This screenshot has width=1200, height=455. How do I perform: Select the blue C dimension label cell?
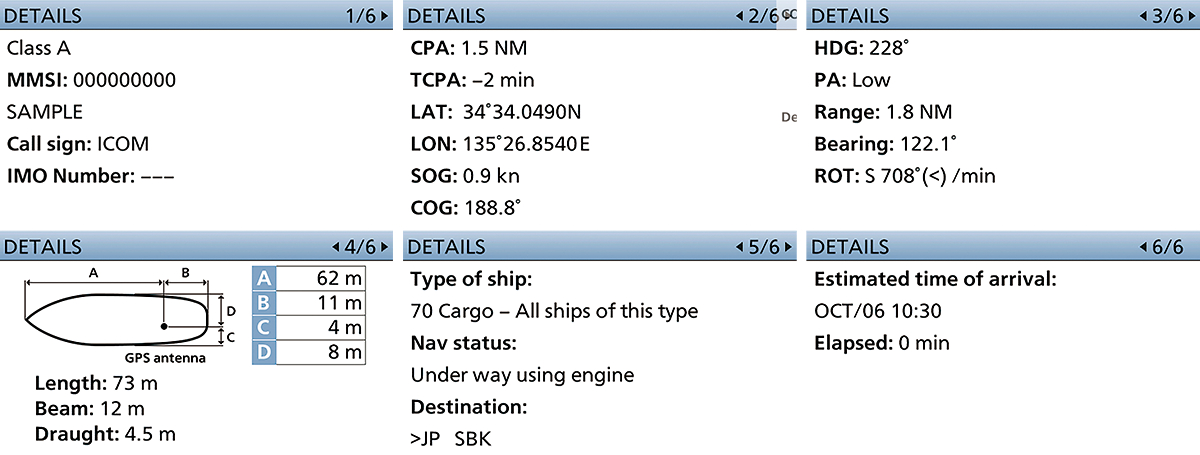click(x=264, y=327)
